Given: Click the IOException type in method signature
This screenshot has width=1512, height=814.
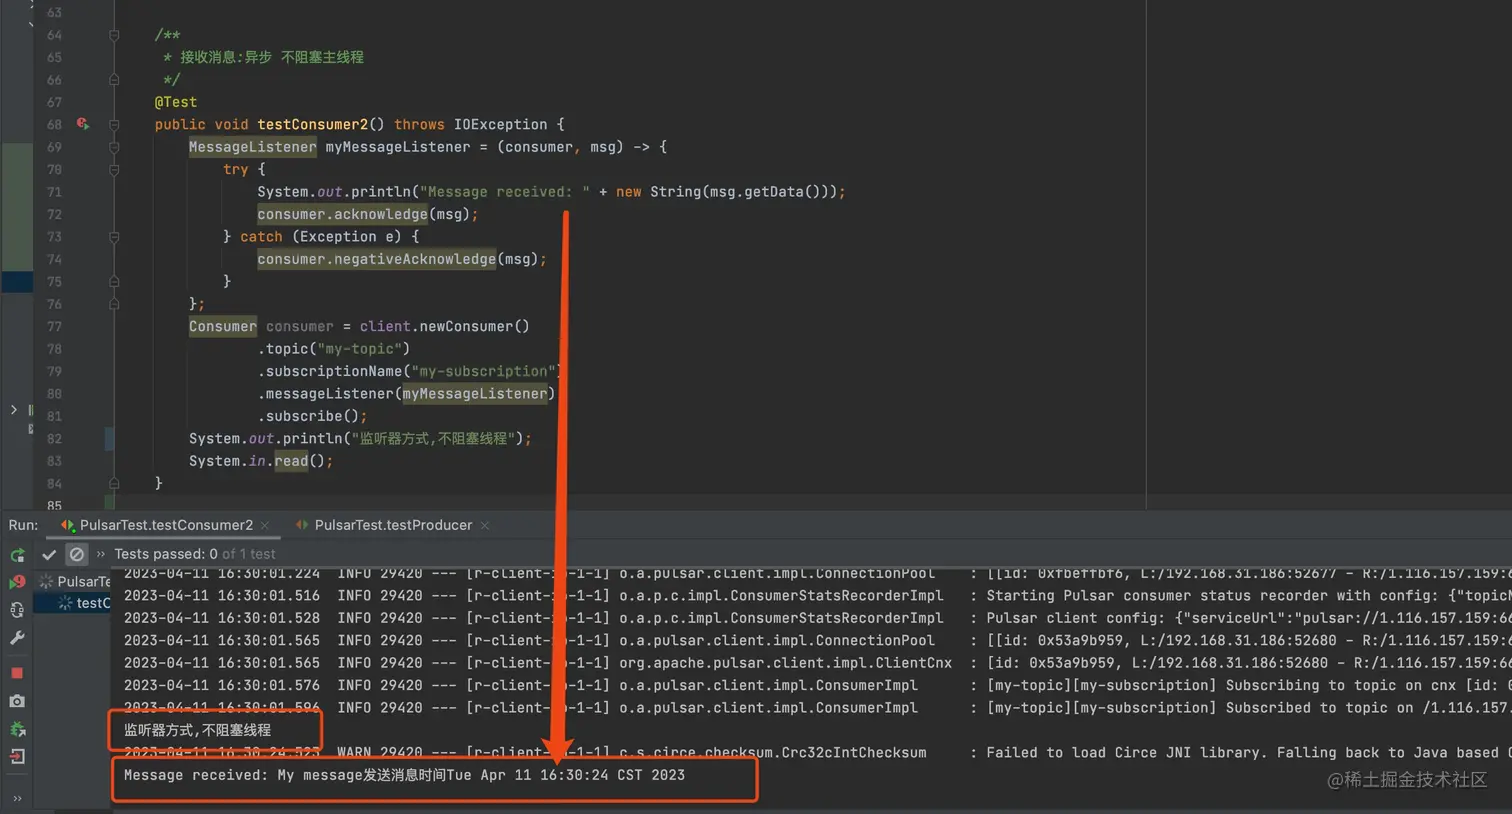Looking at the screenshot, I should point(501,125).
